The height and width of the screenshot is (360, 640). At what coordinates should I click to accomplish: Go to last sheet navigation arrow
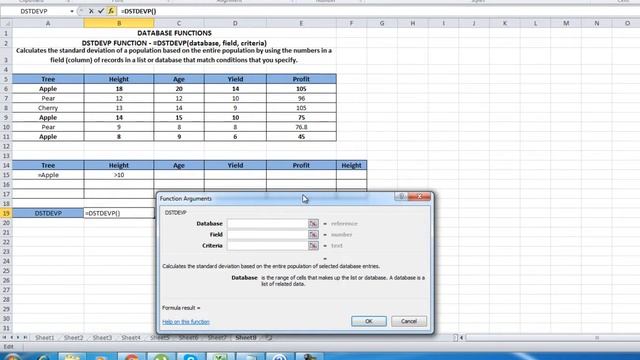tap(25, 338)
